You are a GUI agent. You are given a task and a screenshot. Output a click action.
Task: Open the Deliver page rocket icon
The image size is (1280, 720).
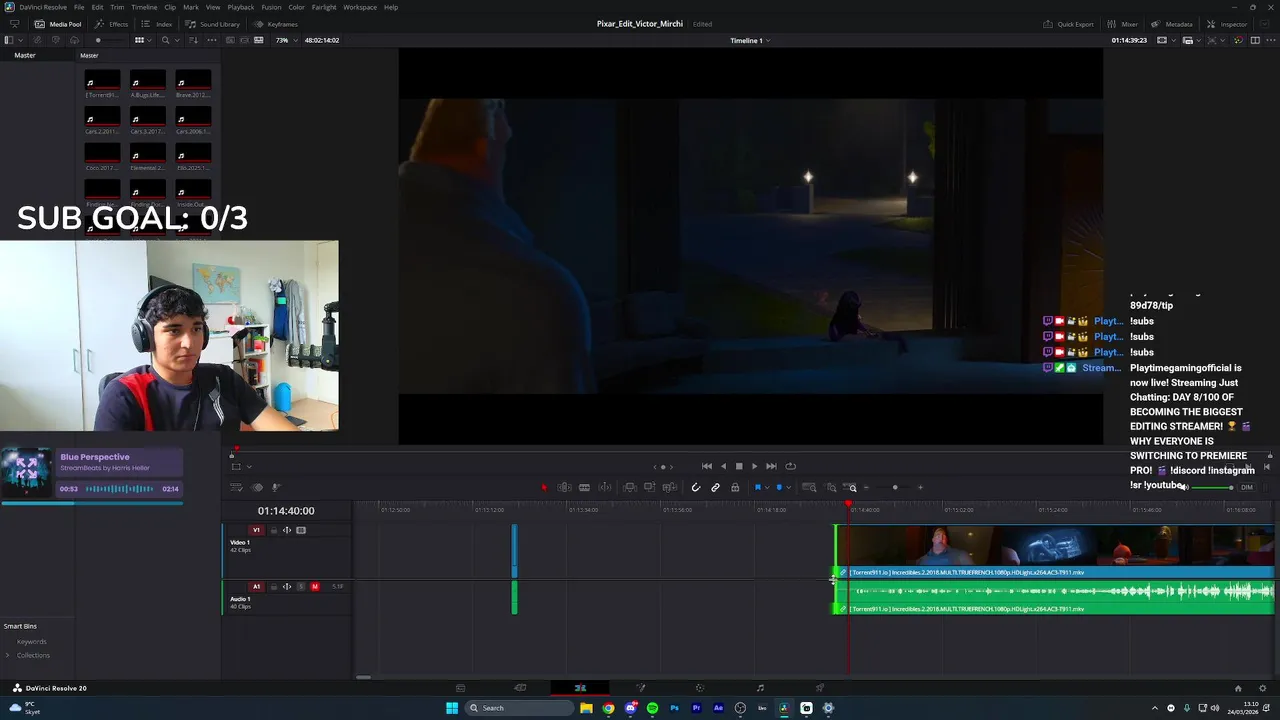[x=820, y=688]
